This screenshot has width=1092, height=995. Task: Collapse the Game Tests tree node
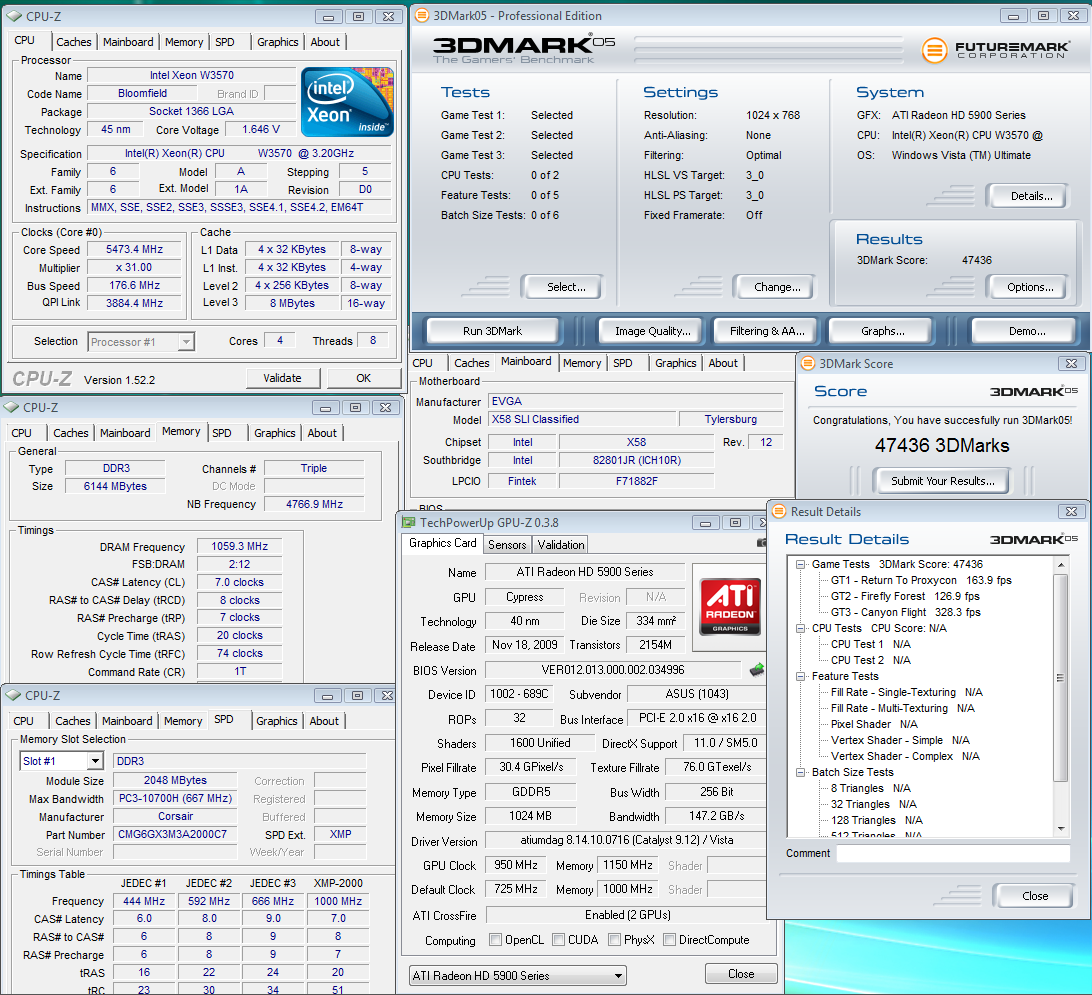(801, 564)
